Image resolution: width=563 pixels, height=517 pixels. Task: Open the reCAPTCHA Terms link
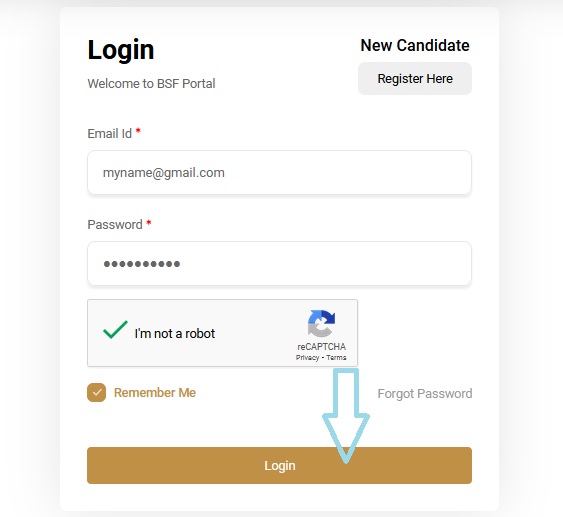(336, 358)
